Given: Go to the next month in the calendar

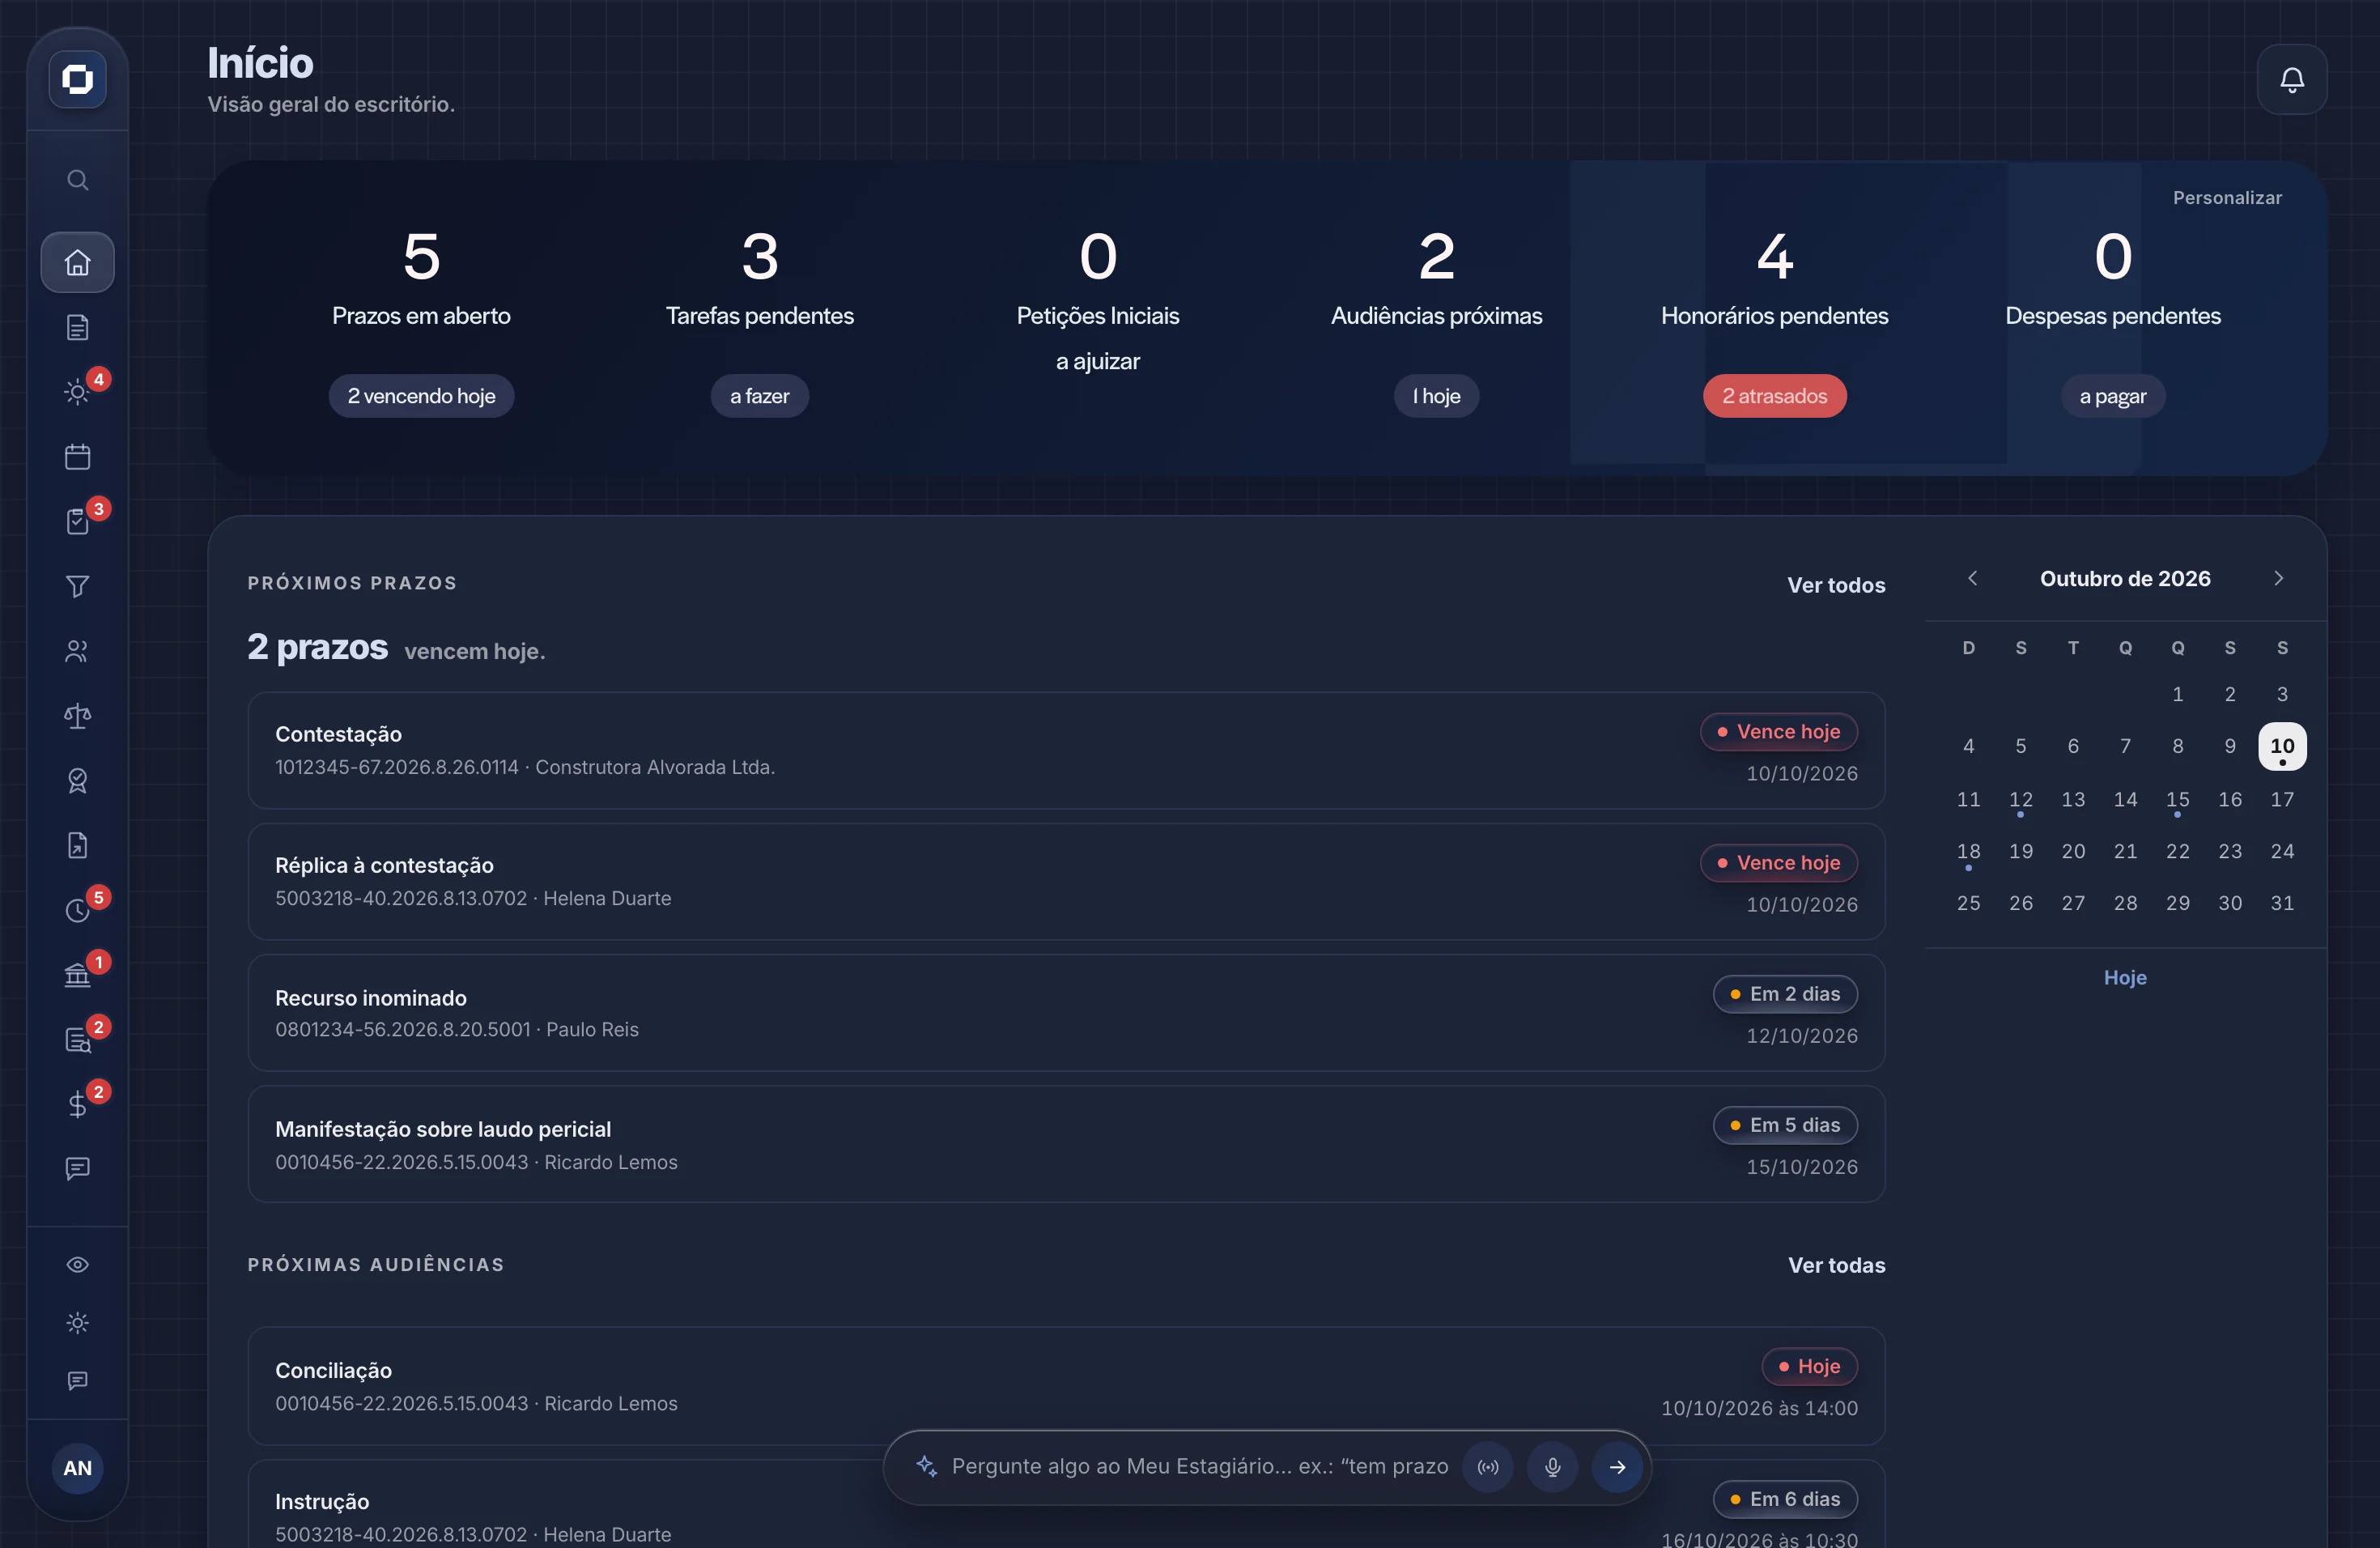Looking at the screenshot, I should click(2278, 578).
